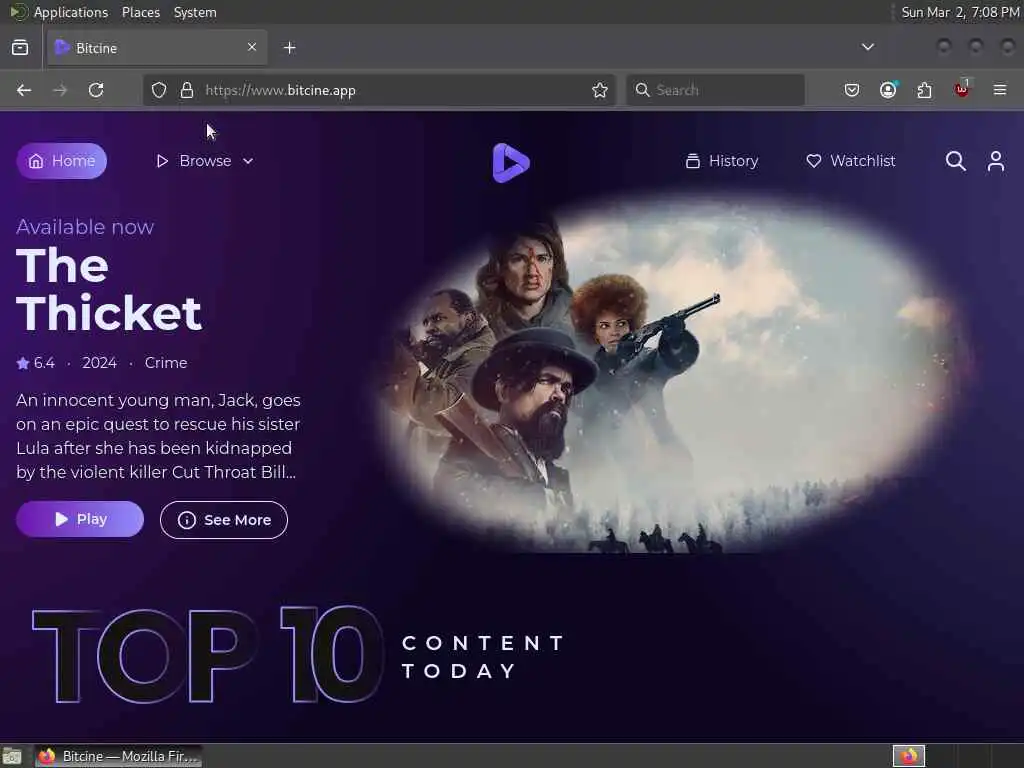Go back using the browser back arrow
Viewport: 1024px width, 768px height.
coord(24,90)
